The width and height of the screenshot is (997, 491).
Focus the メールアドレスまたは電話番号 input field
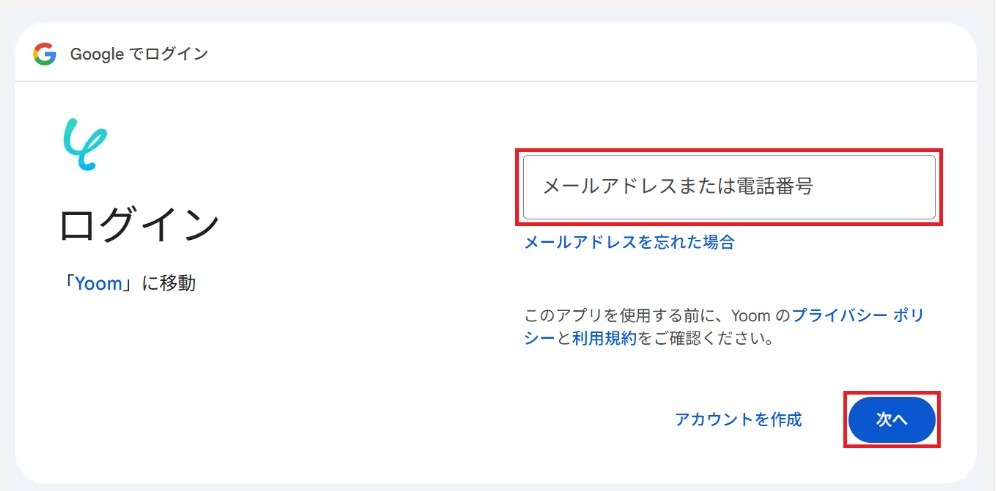(729, 187)
